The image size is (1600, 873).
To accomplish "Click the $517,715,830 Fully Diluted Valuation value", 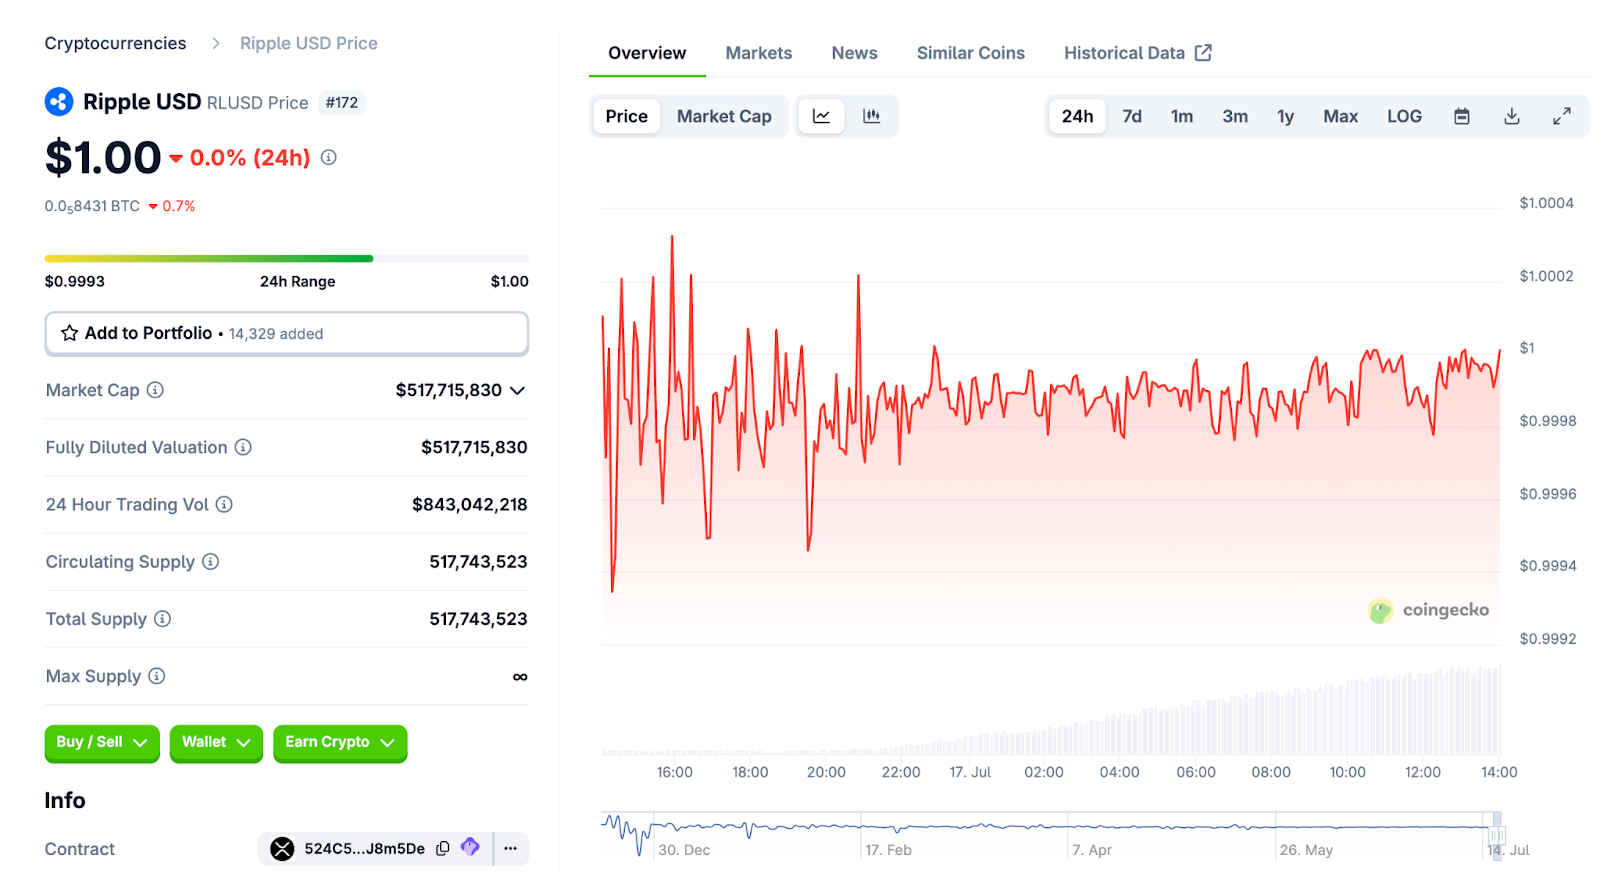I will tap(474, 447).
